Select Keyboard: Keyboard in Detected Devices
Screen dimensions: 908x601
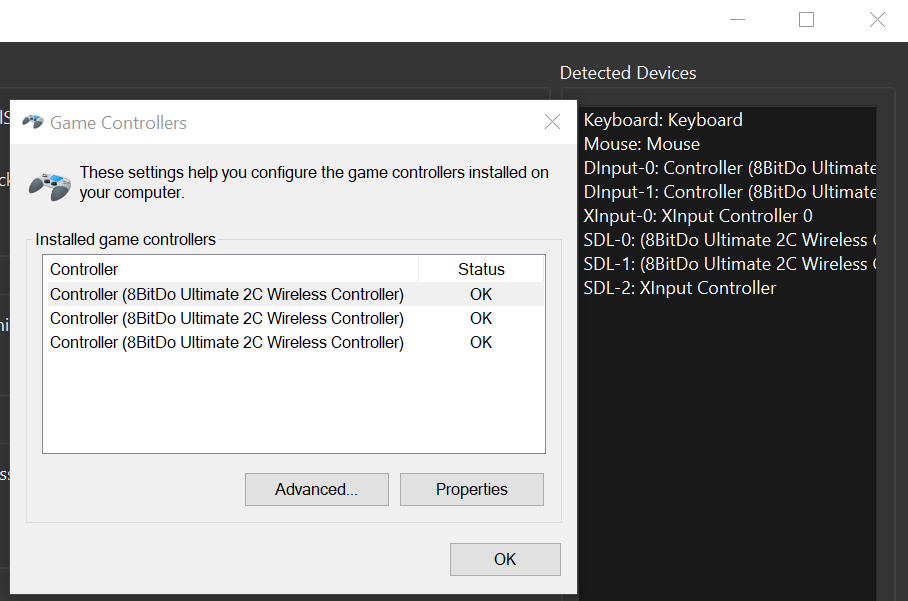[663, 120]
